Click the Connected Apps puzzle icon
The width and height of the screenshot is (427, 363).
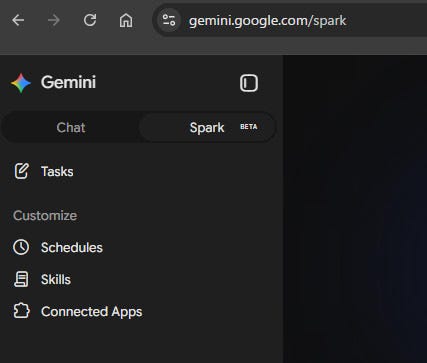click(x=22, y=311)
